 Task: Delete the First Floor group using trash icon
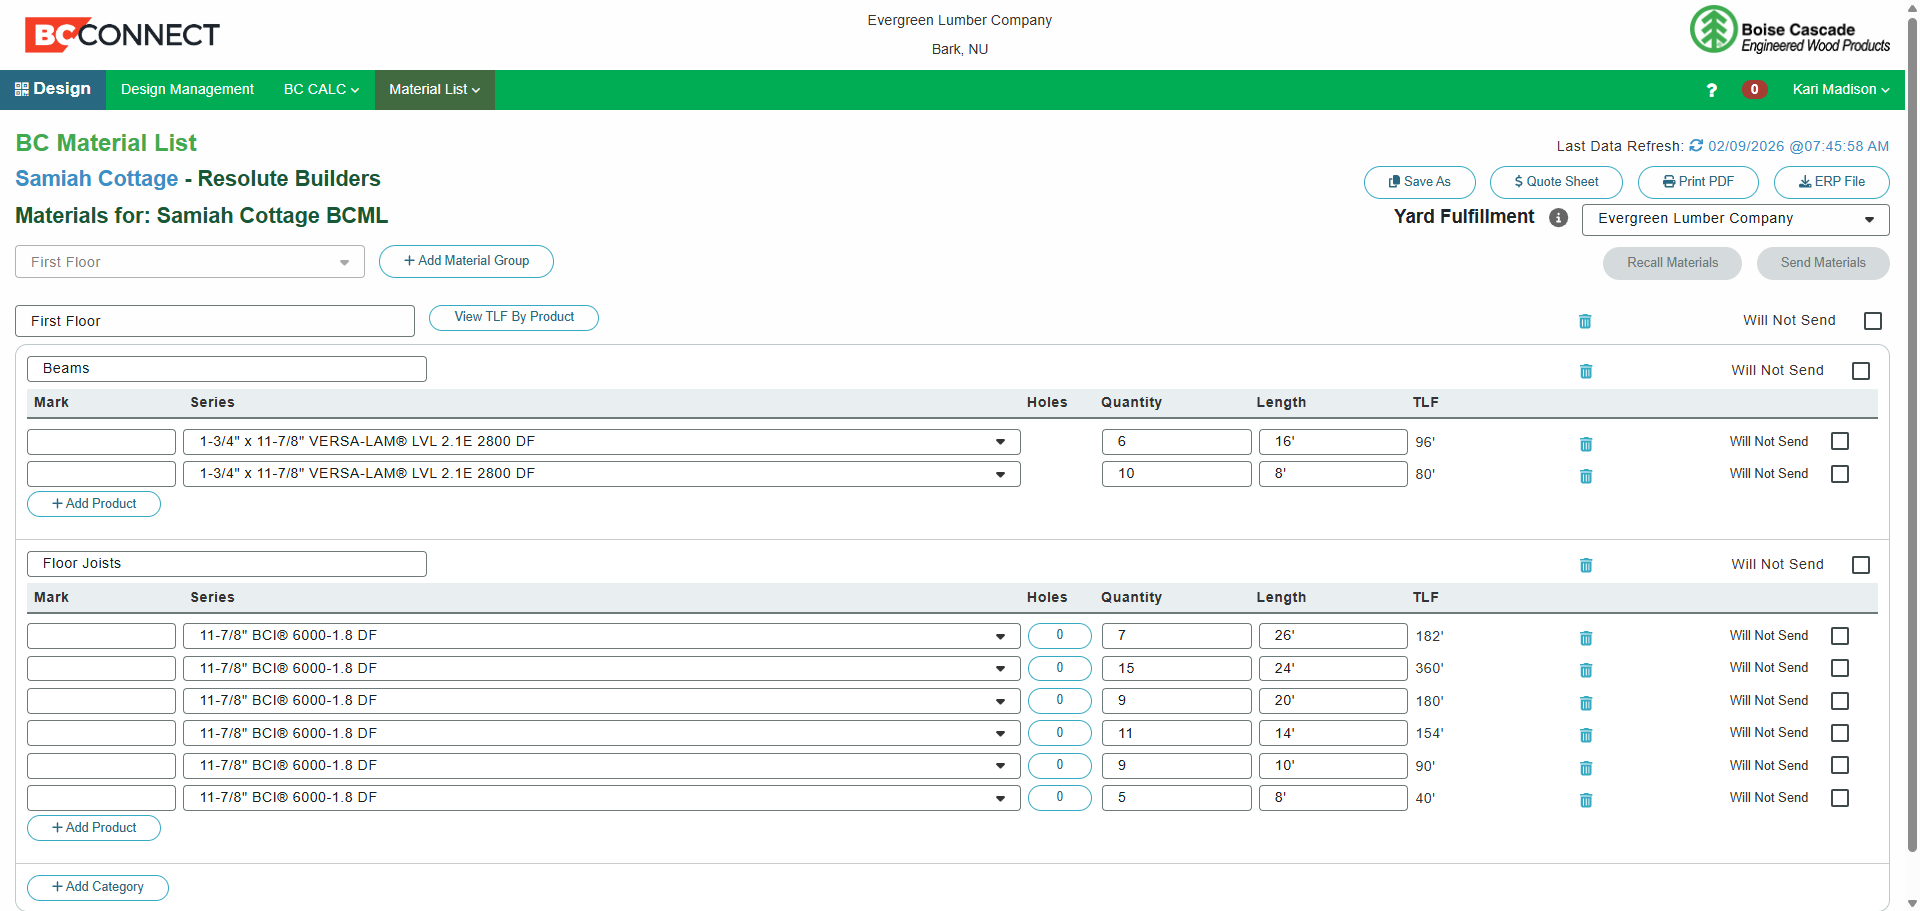tap(1585, 321)
